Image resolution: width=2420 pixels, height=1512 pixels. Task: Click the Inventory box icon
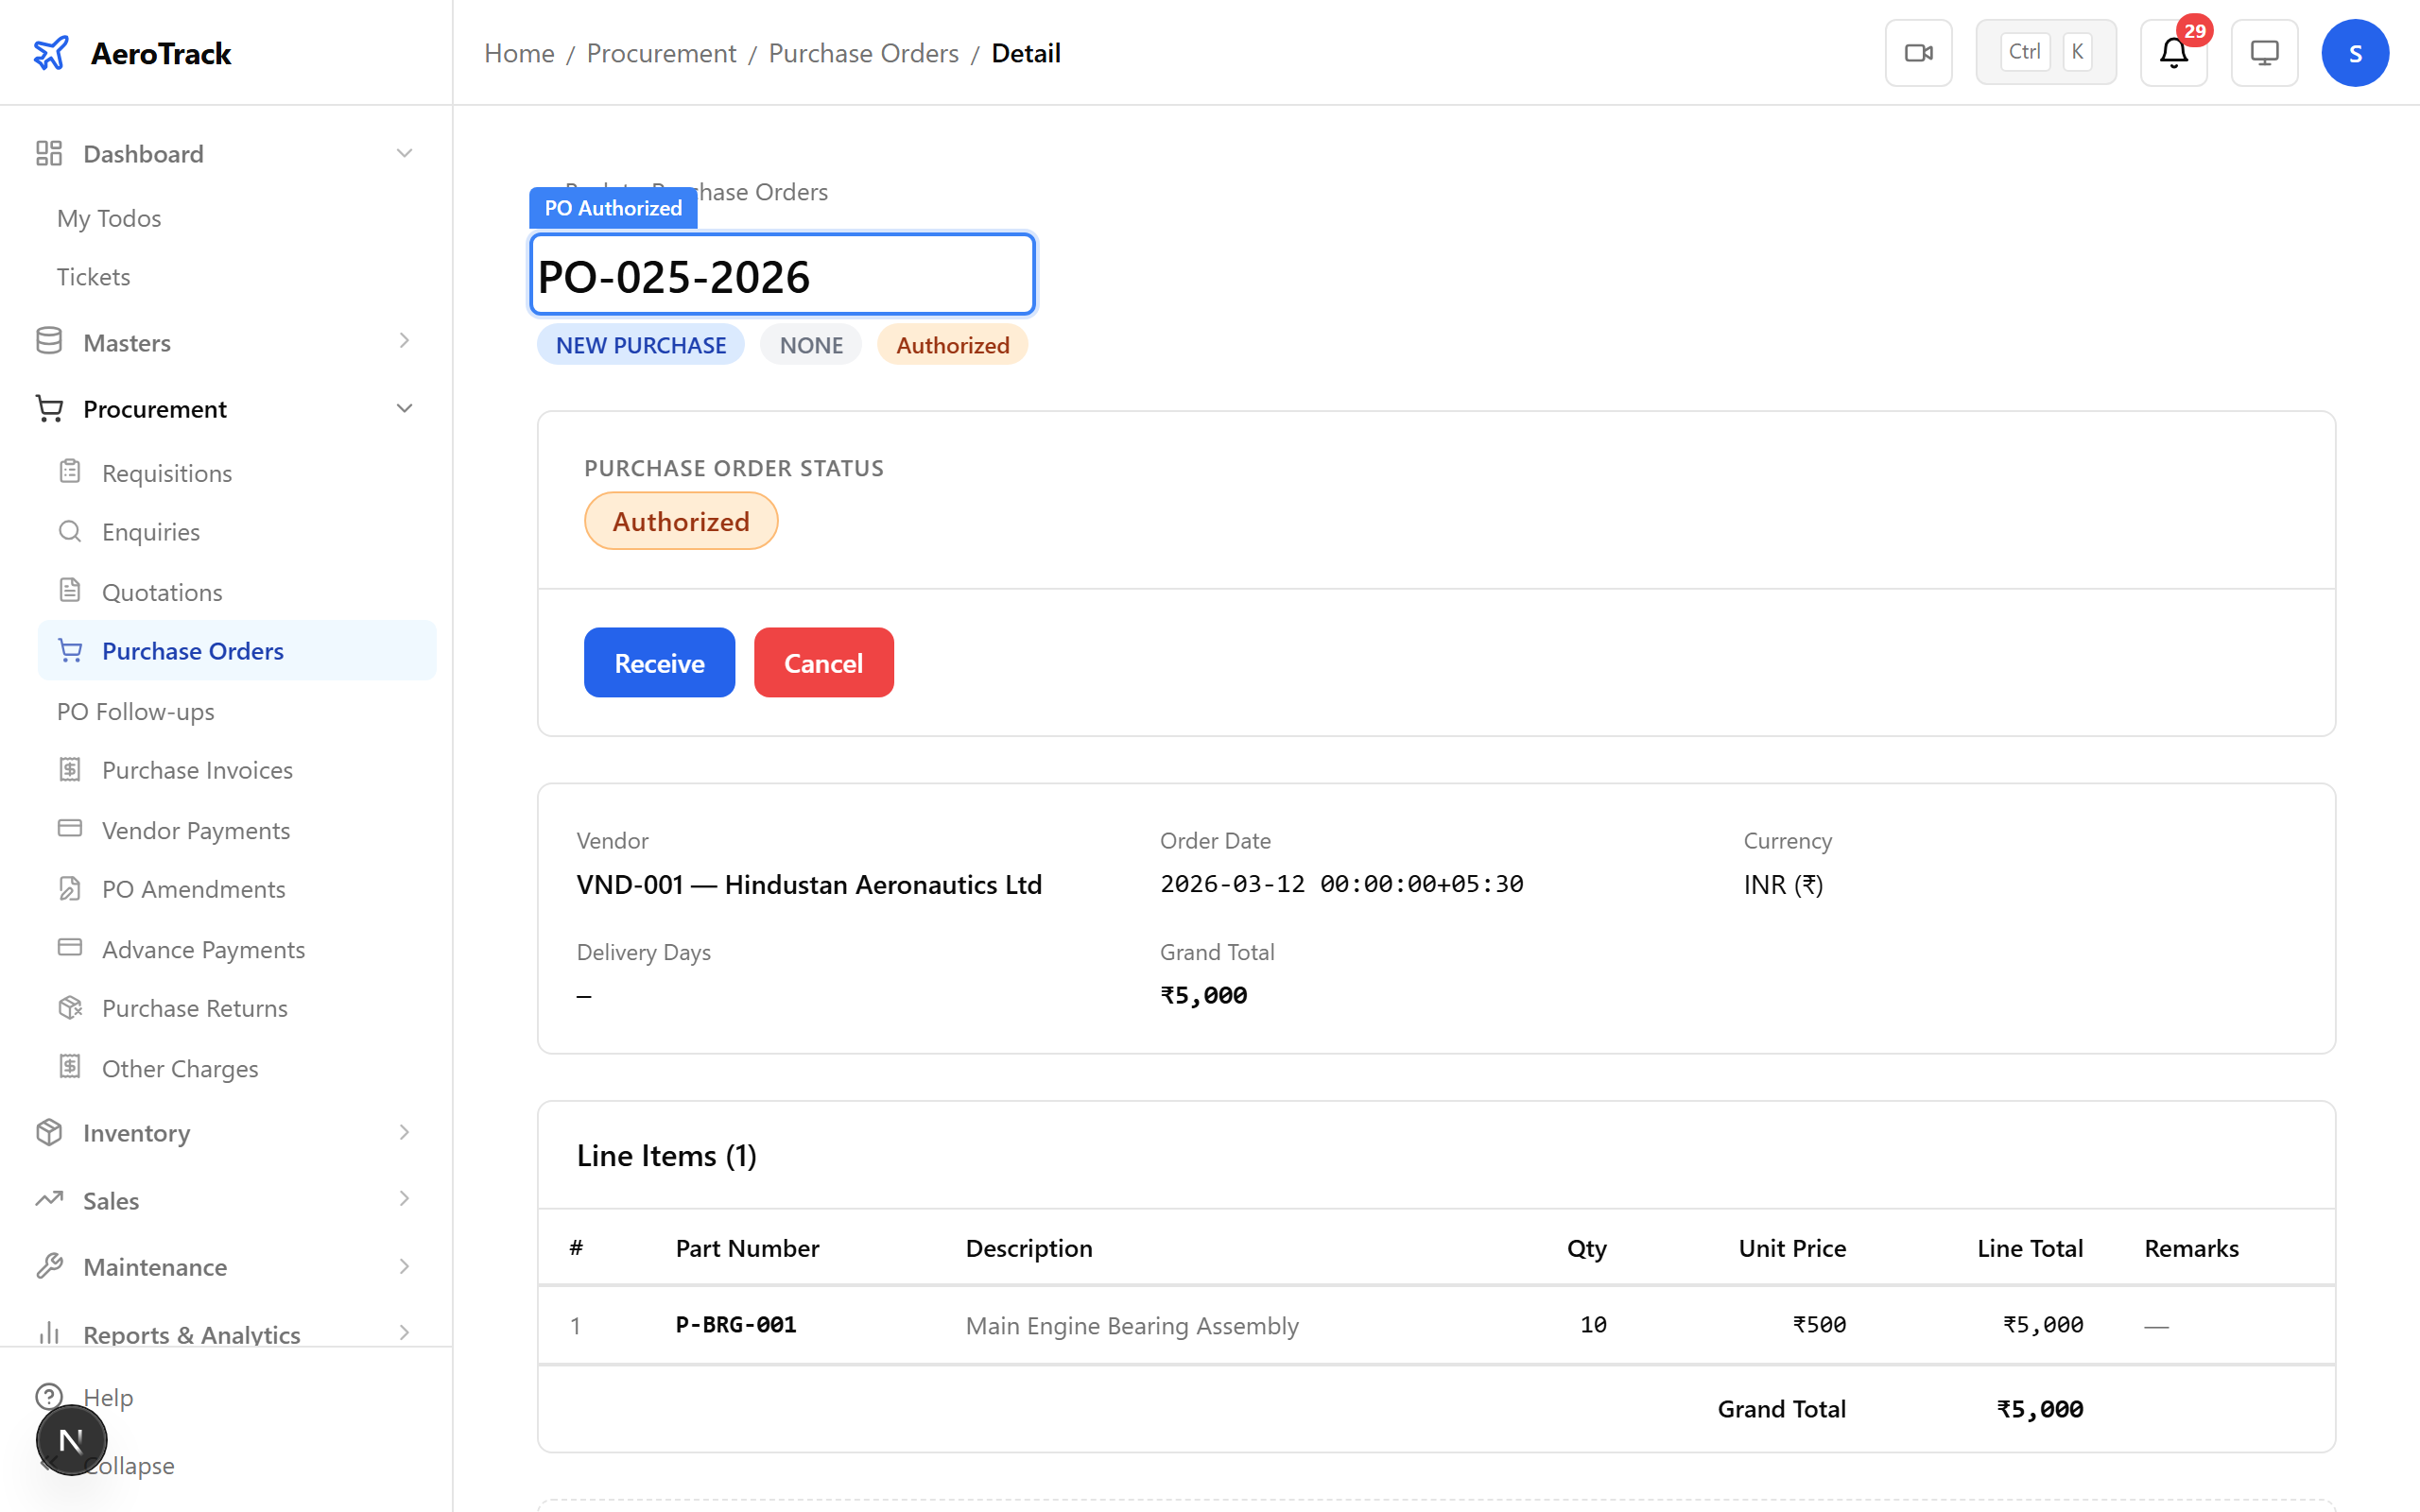pyautogui.click(x=48, y=1132)
